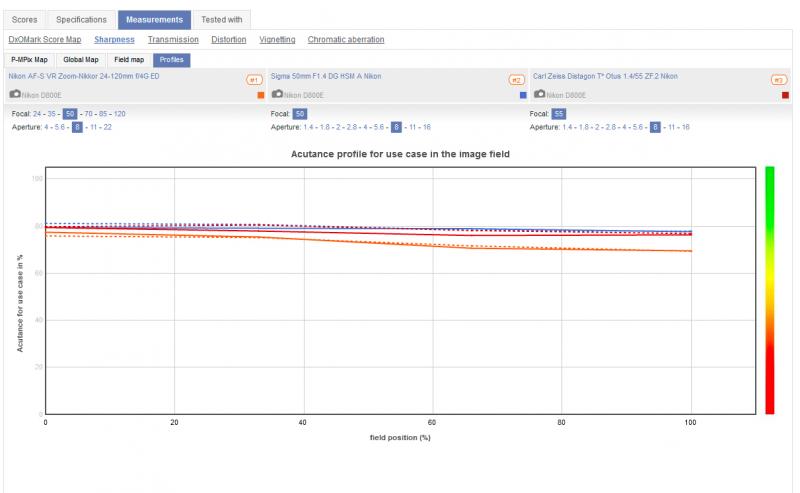Viewport: 800px width, 493px height.
Task: Select focal length 120 for the Nikon zoom
Action: coord(119,114)
